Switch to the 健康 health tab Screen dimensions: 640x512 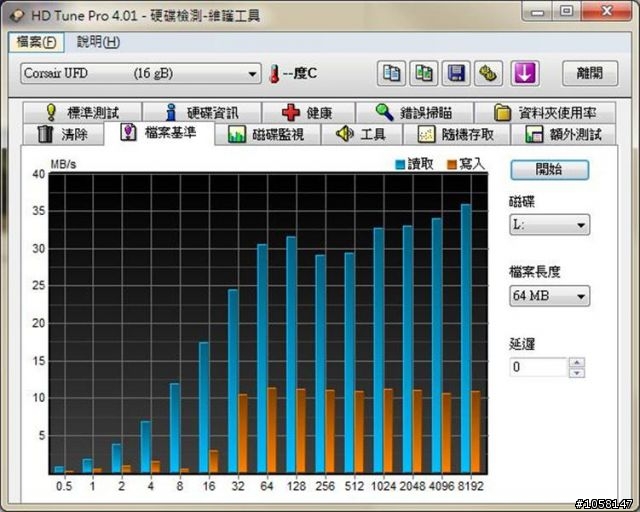309,112
